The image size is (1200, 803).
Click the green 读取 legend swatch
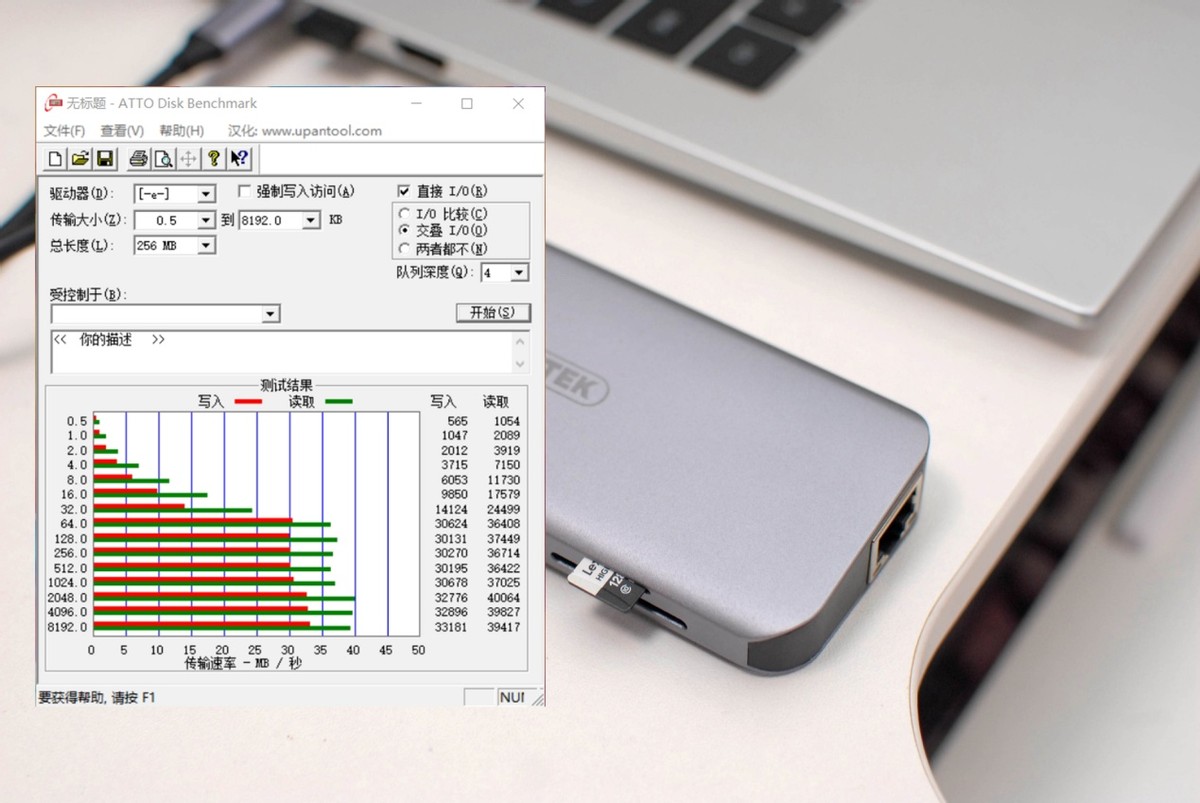pos(338,402)
